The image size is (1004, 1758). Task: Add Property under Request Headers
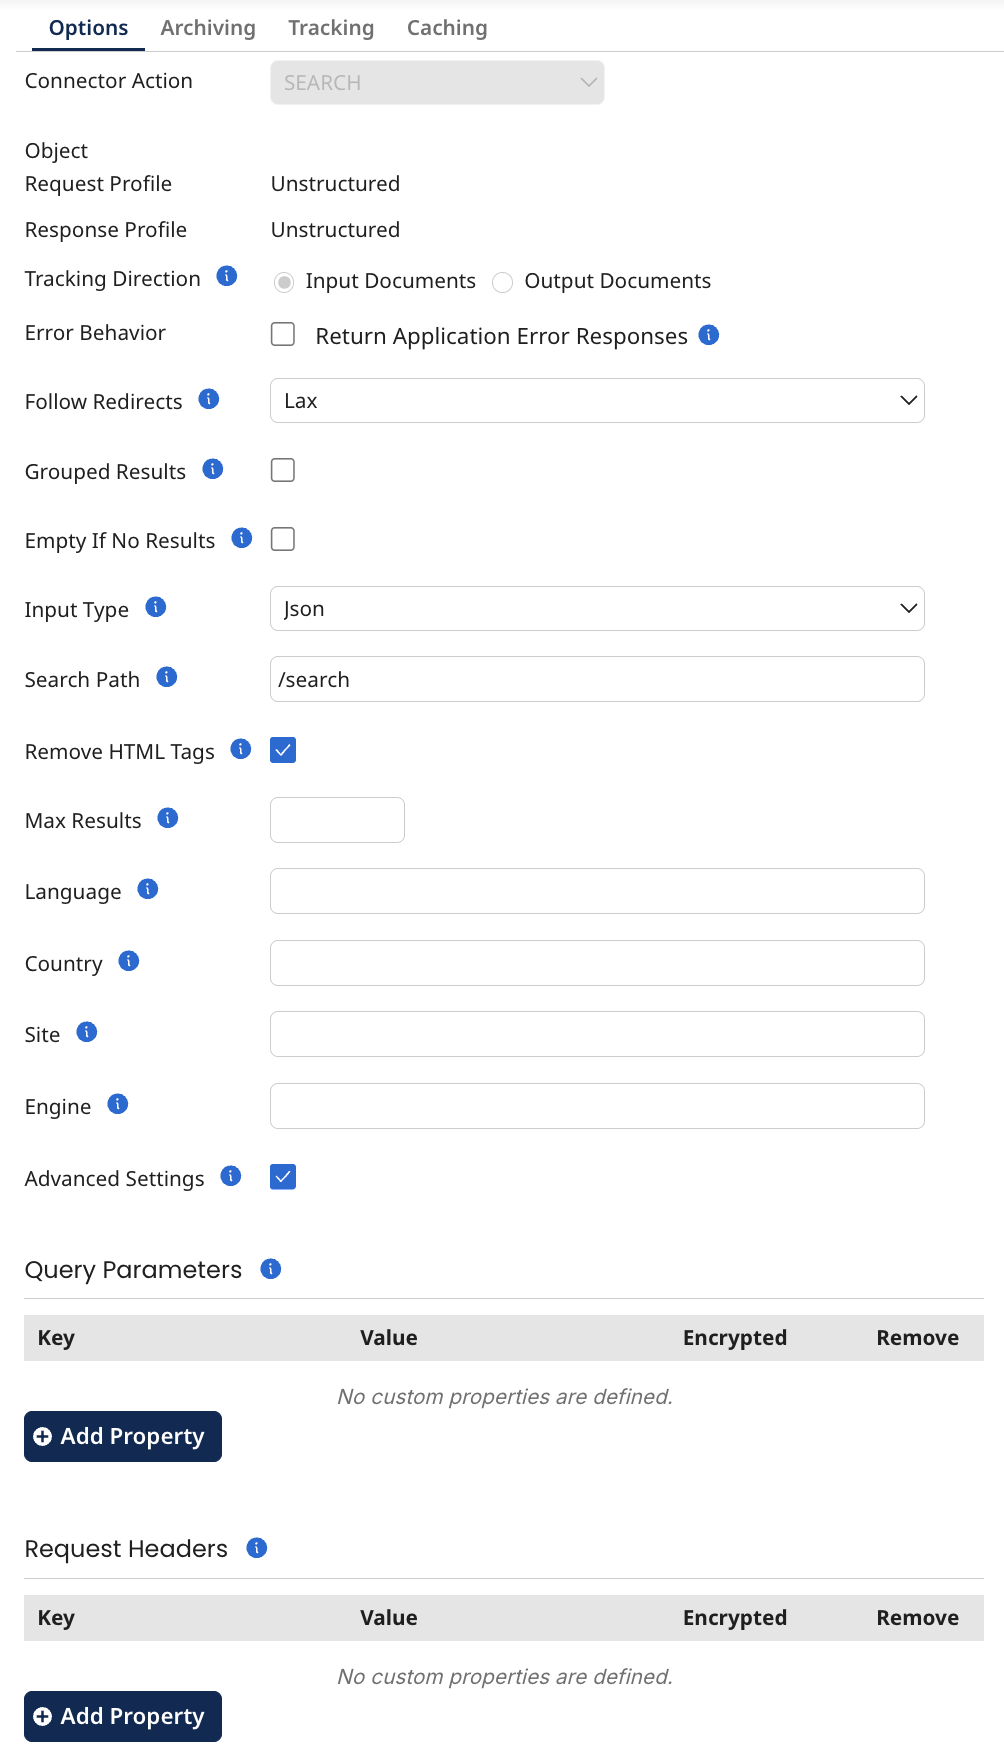click(x=123, y=1716)
